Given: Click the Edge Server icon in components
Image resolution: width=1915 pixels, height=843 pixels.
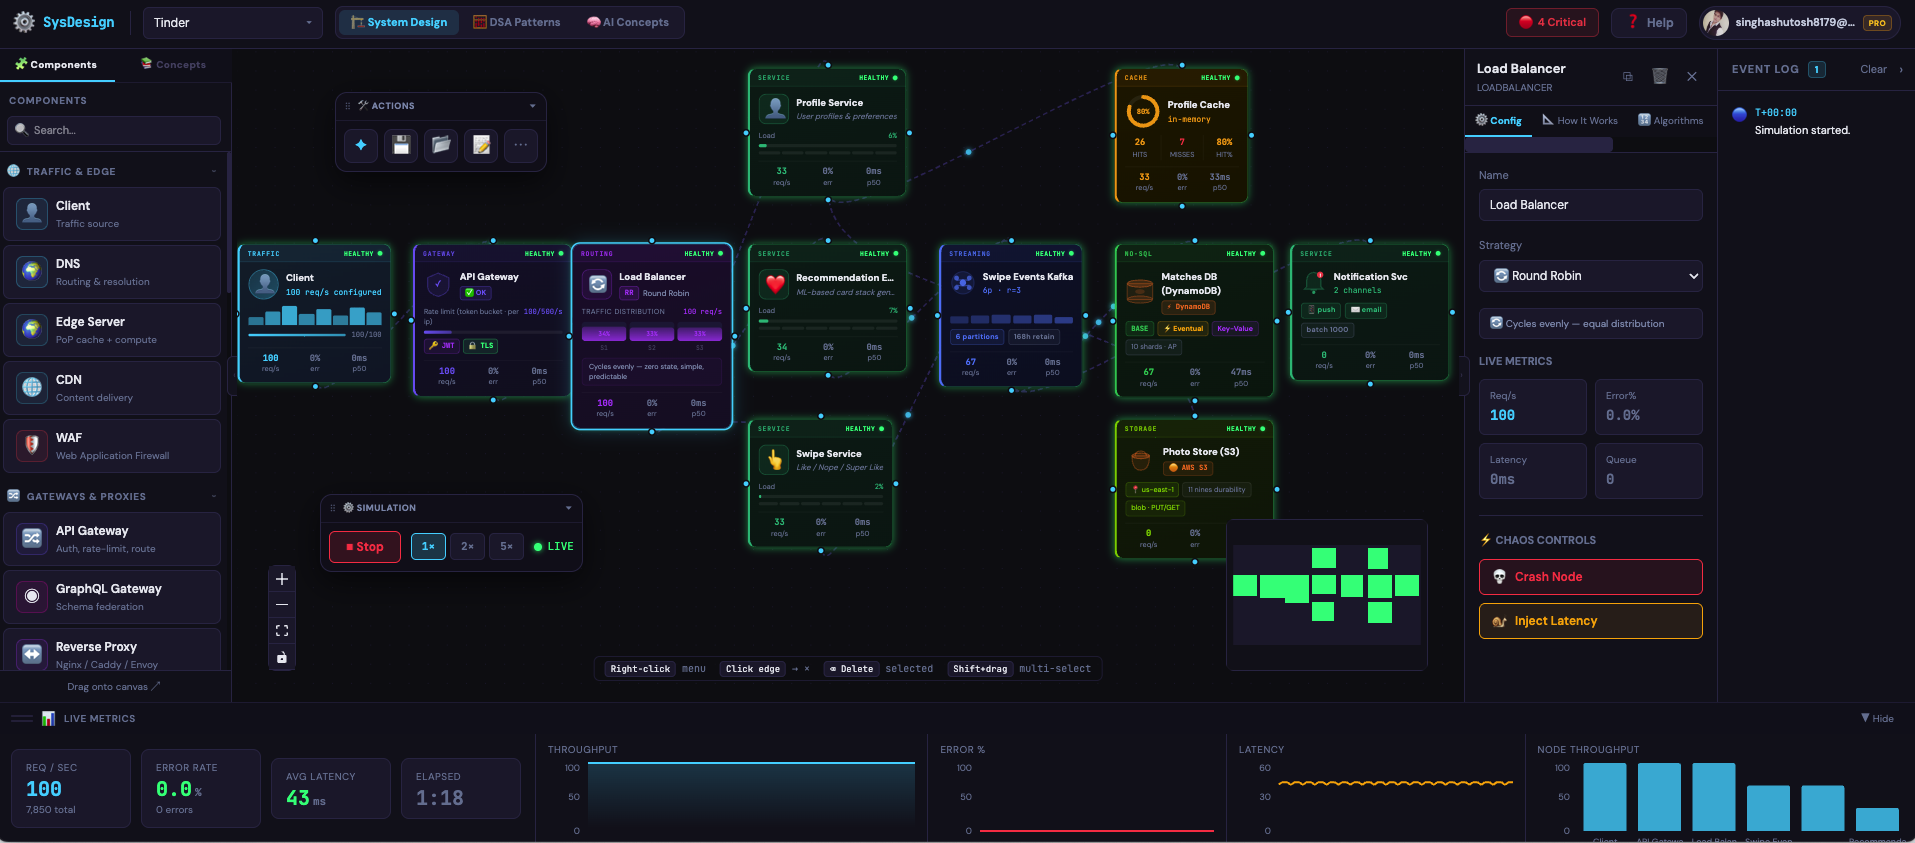Looking at the screenshot, I should pyautogui.click(x=32, y=330).
